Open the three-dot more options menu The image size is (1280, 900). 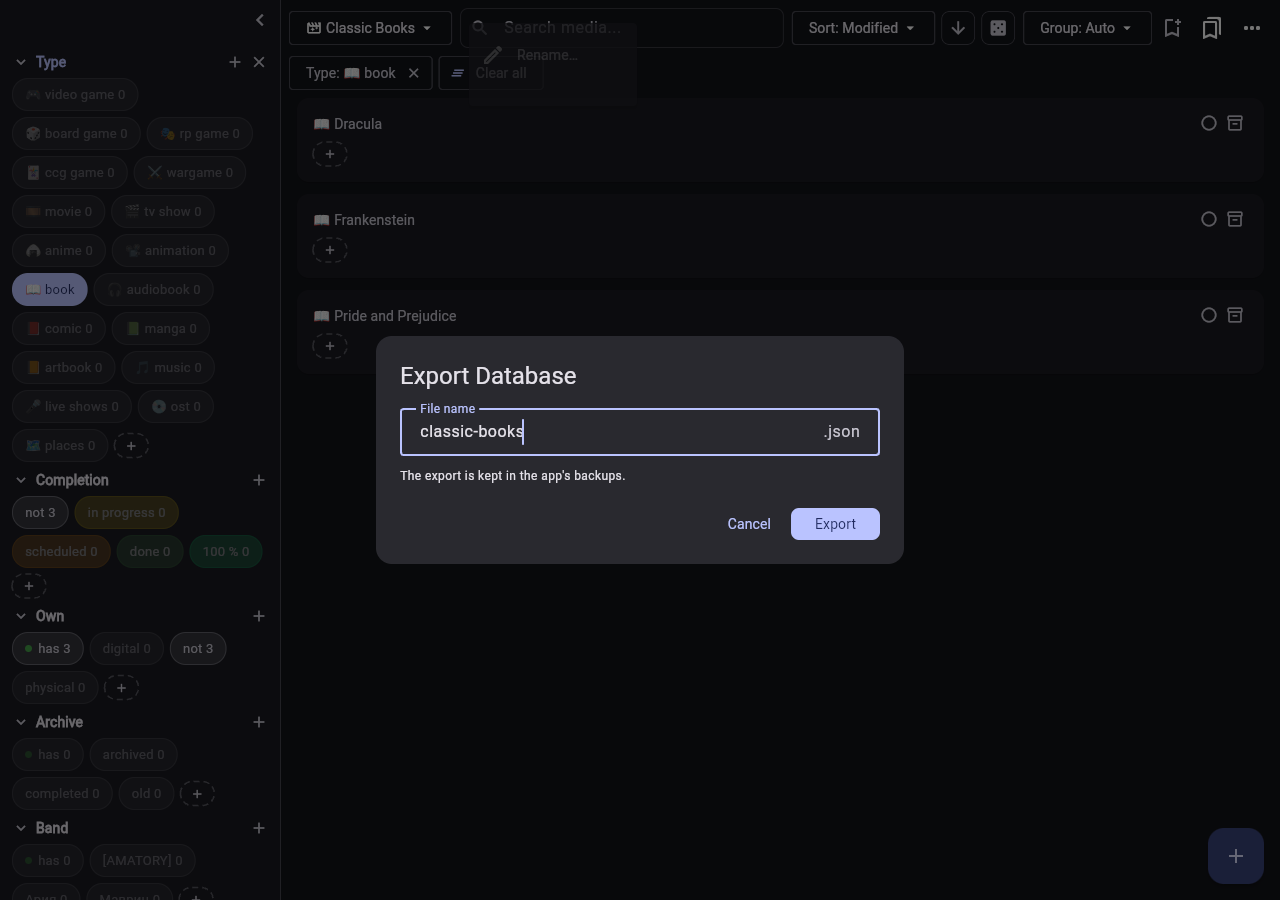tap(1252, 28)
